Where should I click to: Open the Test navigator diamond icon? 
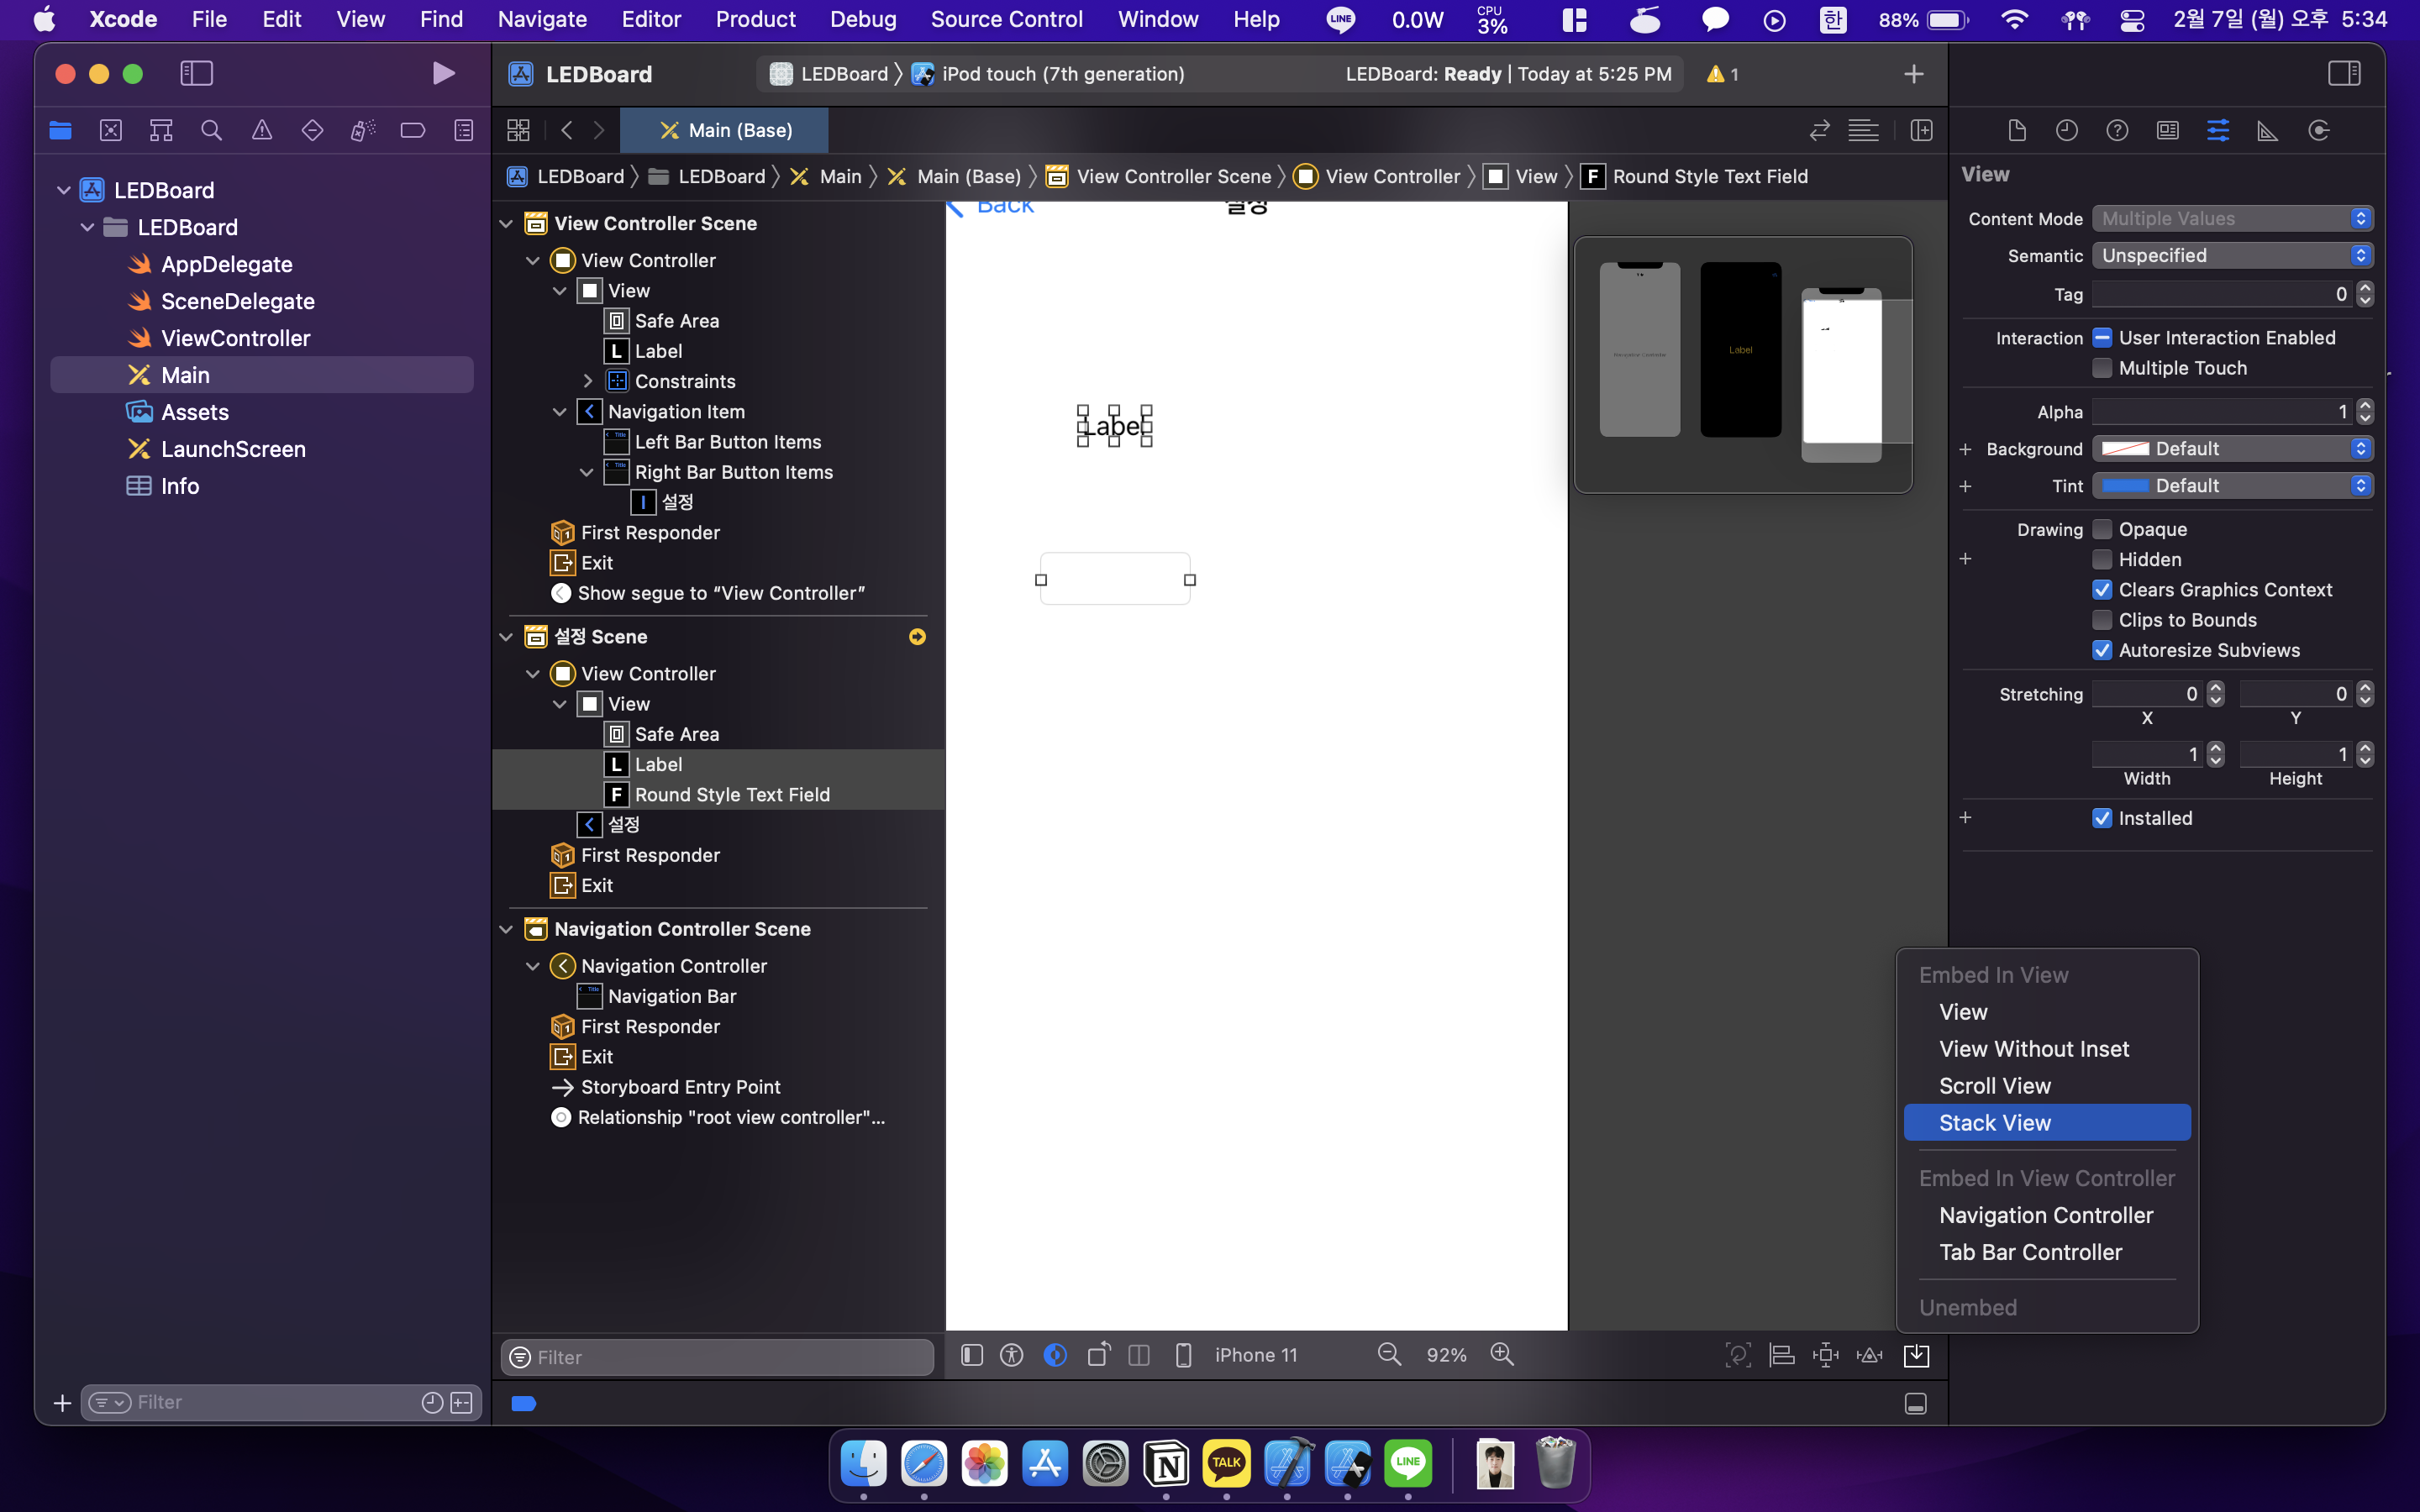(x=312, y=130)
